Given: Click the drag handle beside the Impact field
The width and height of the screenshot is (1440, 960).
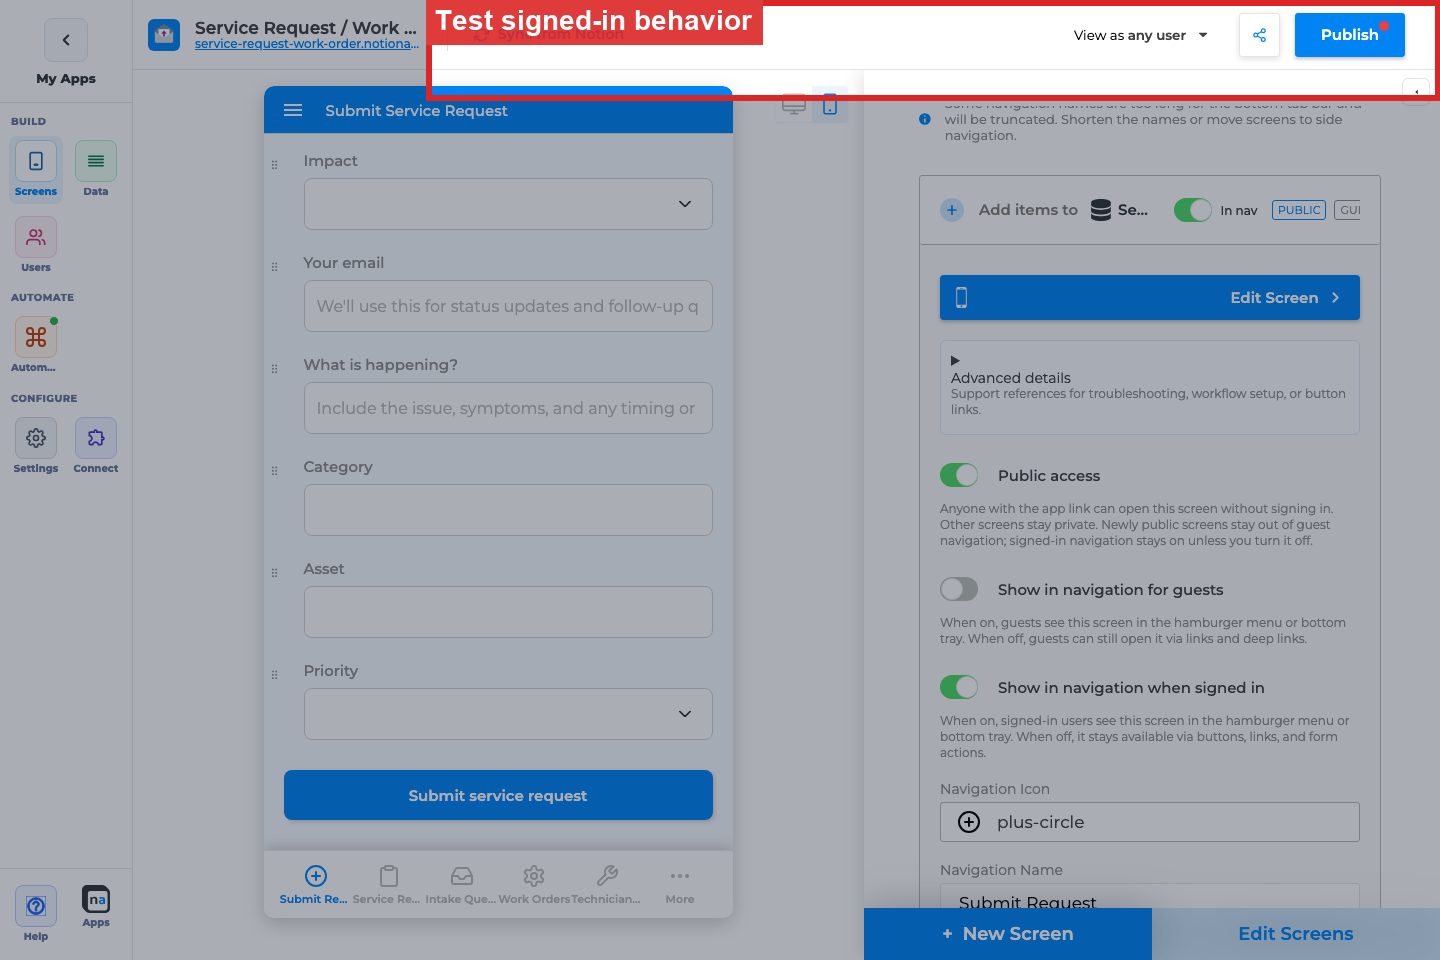Looking at the screenshot, I should [275, 165].
